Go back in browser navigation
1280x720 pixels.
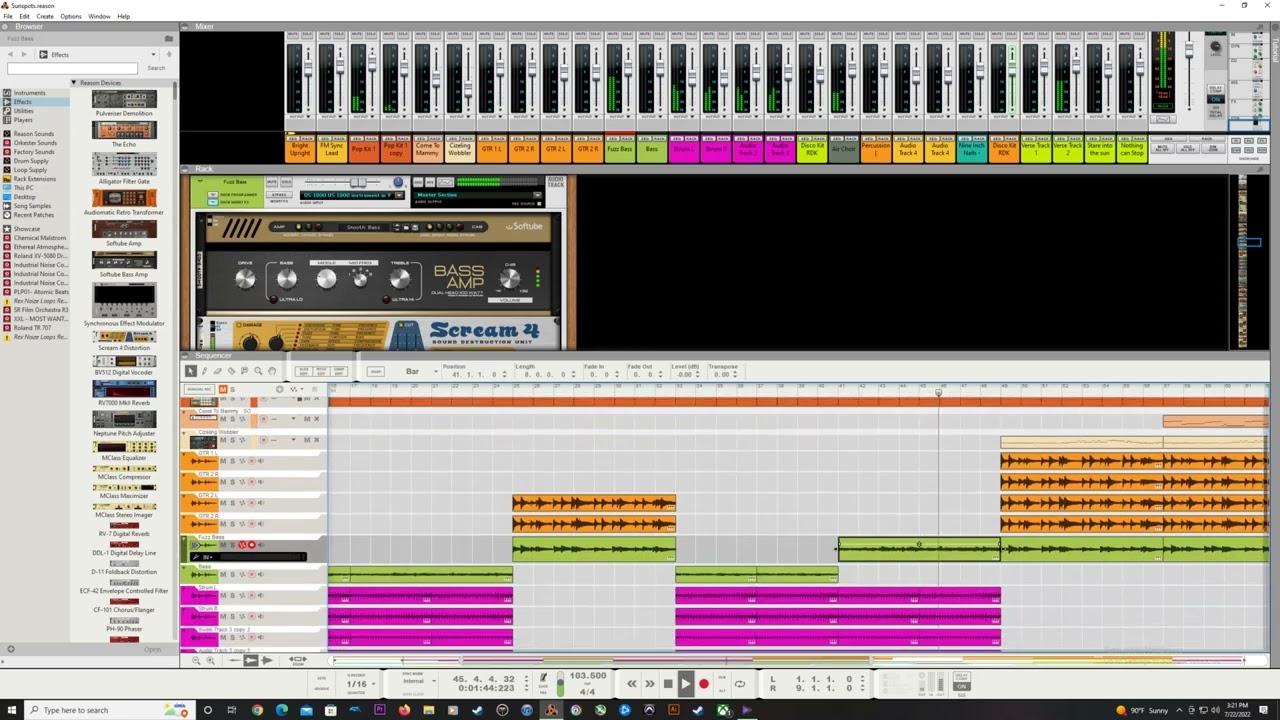[10, 54]
